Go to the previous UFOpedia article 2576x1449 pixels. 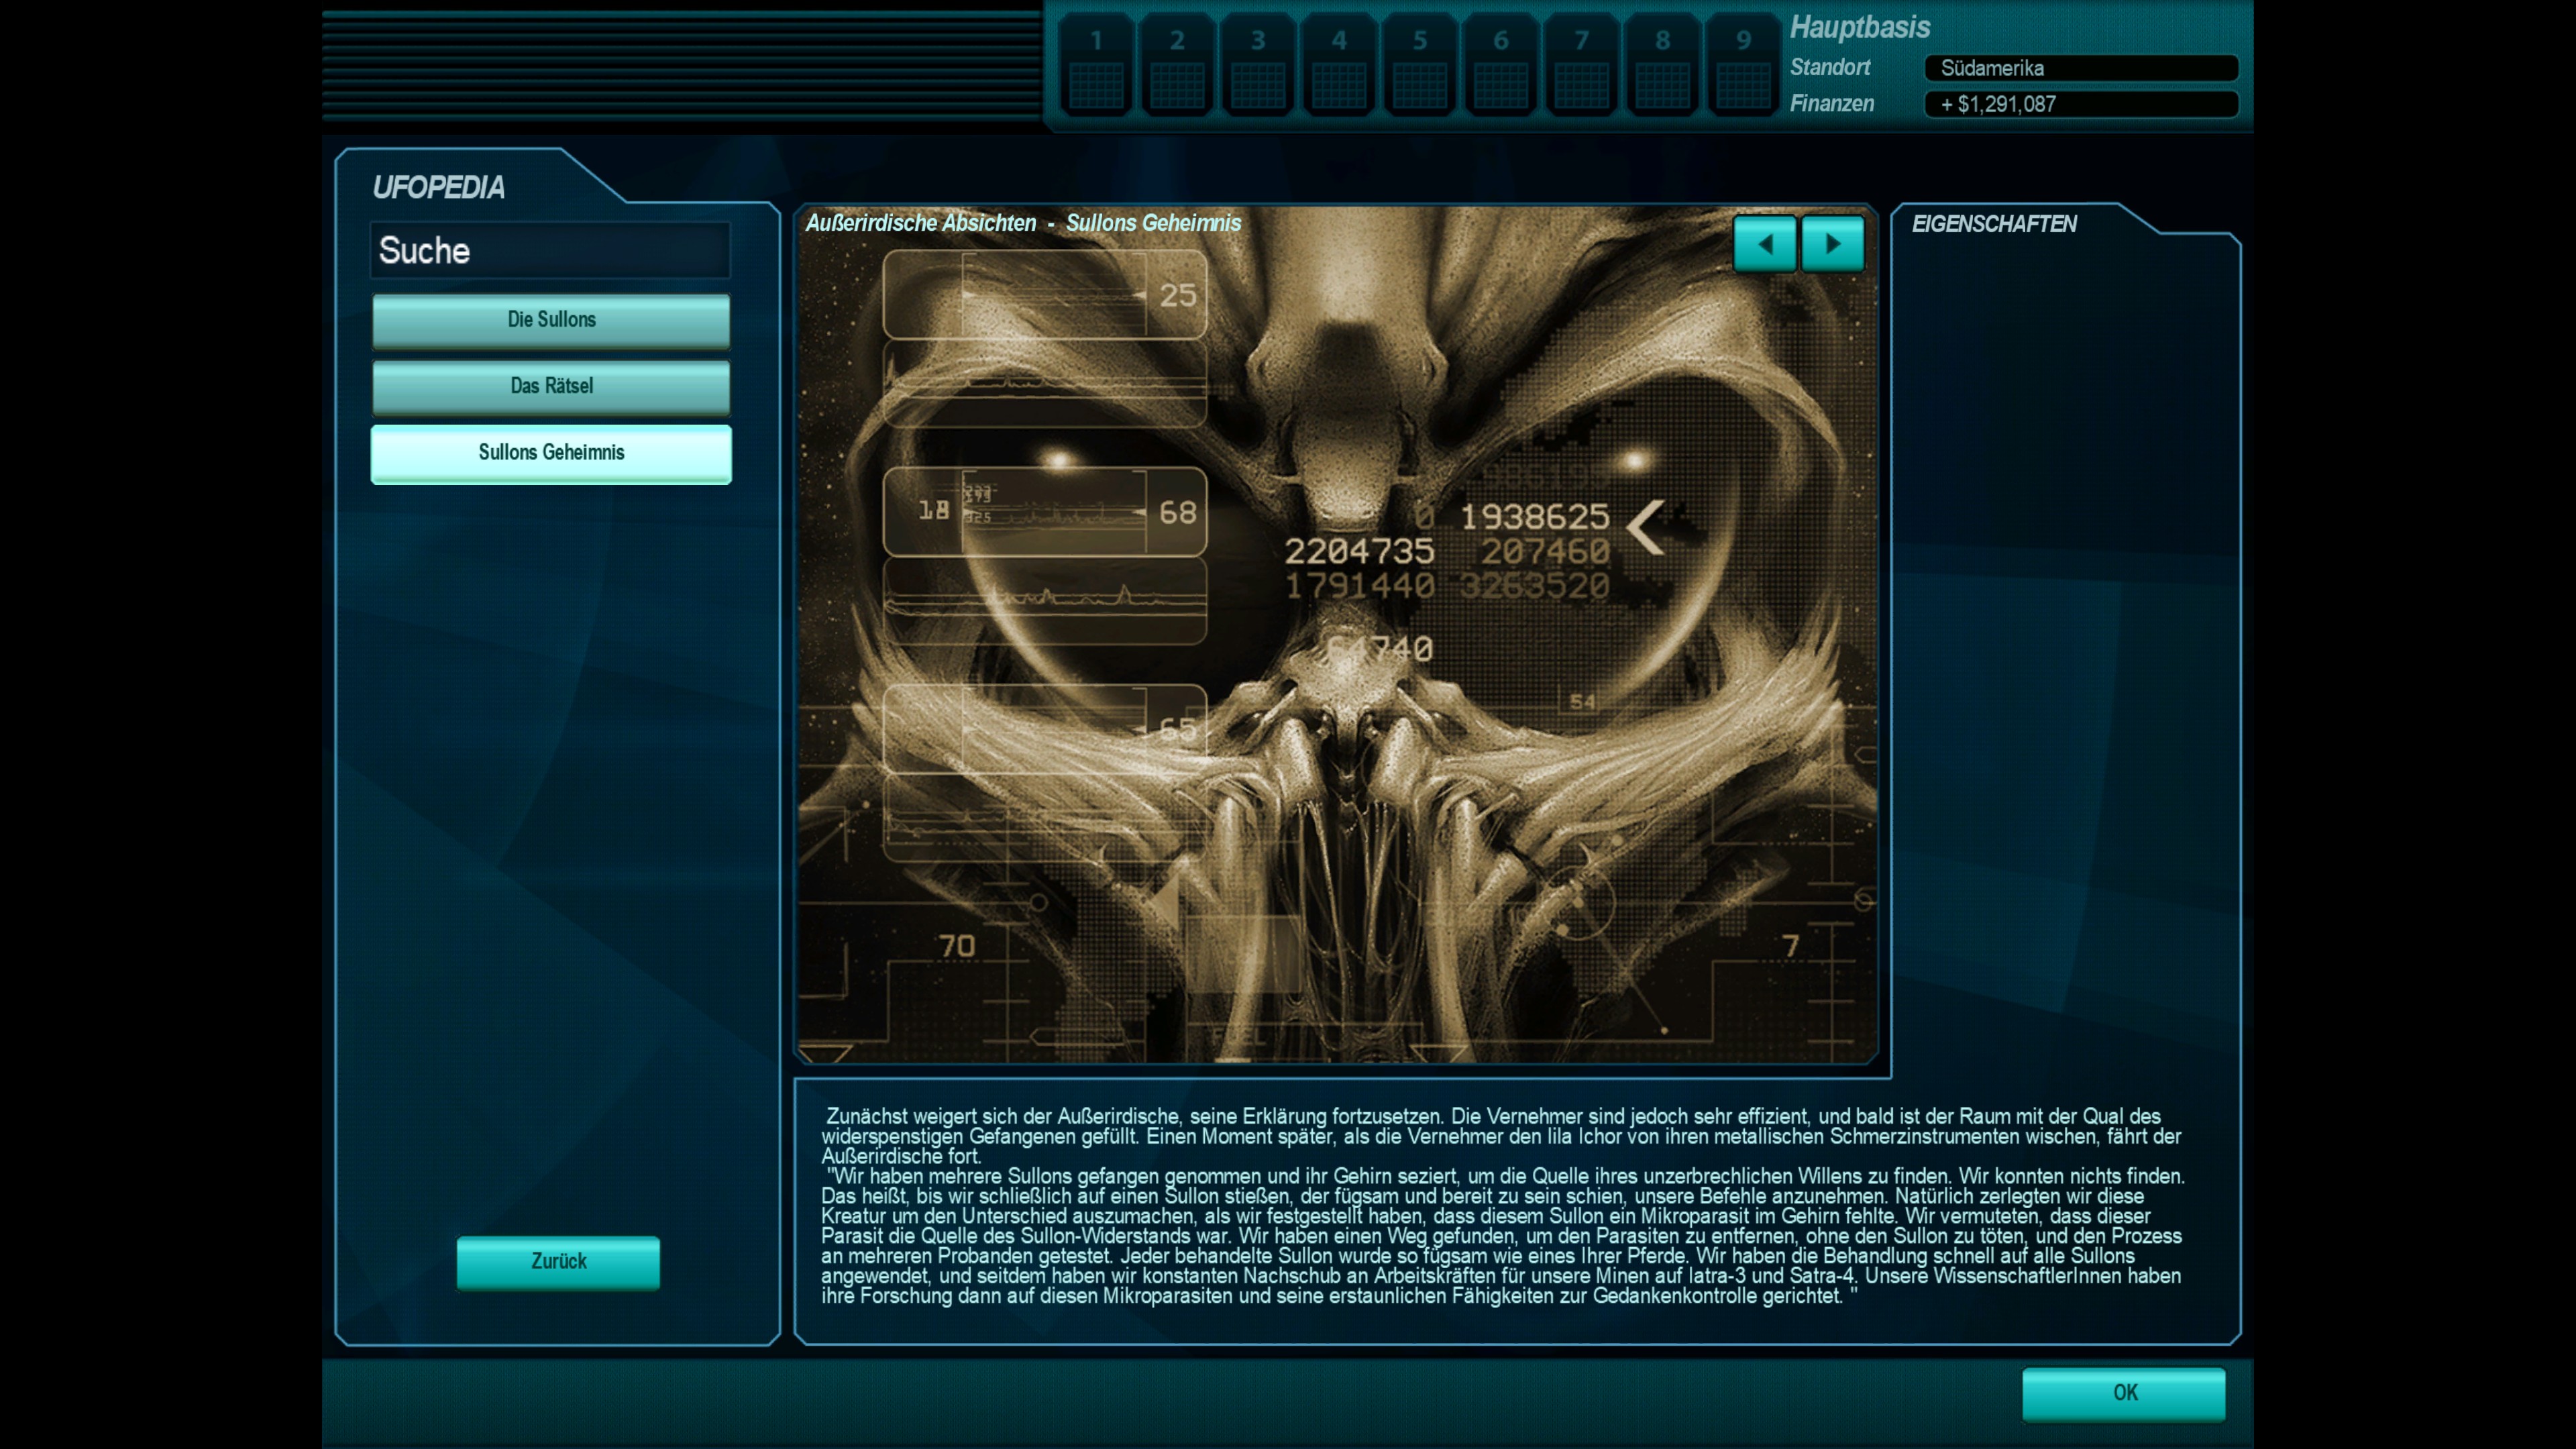[1764, 244]
